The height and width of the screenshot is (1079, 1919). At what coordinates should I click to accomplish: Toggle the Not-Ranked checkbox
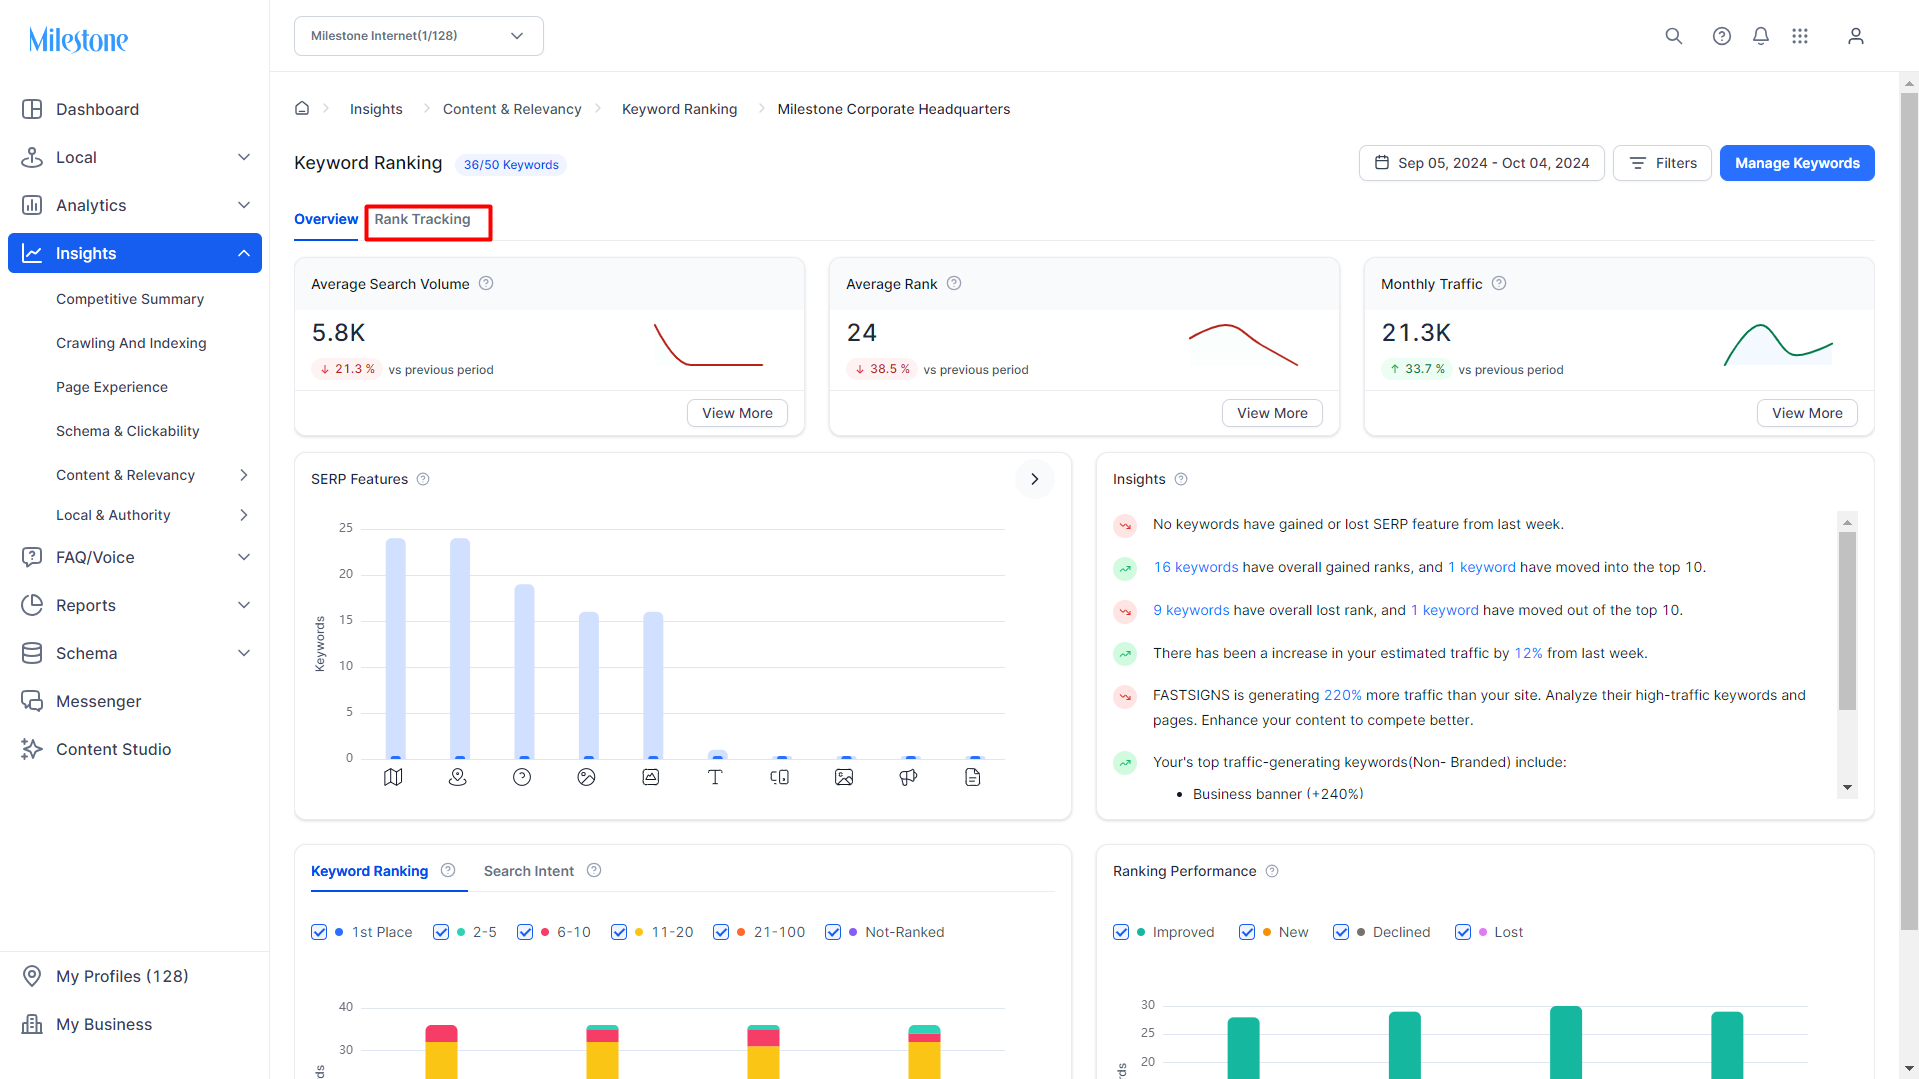(833, 932)
